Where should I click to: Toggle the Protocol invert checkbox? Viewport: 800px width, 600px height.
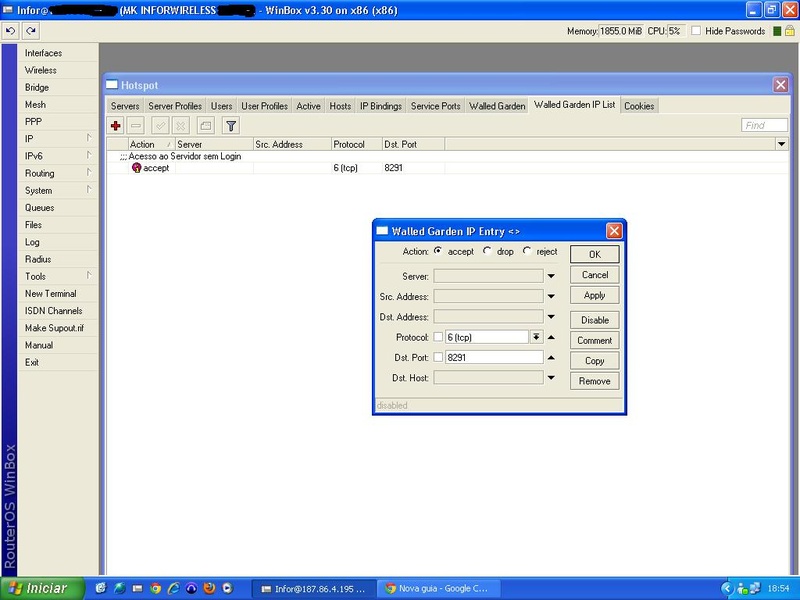(438, 337)
